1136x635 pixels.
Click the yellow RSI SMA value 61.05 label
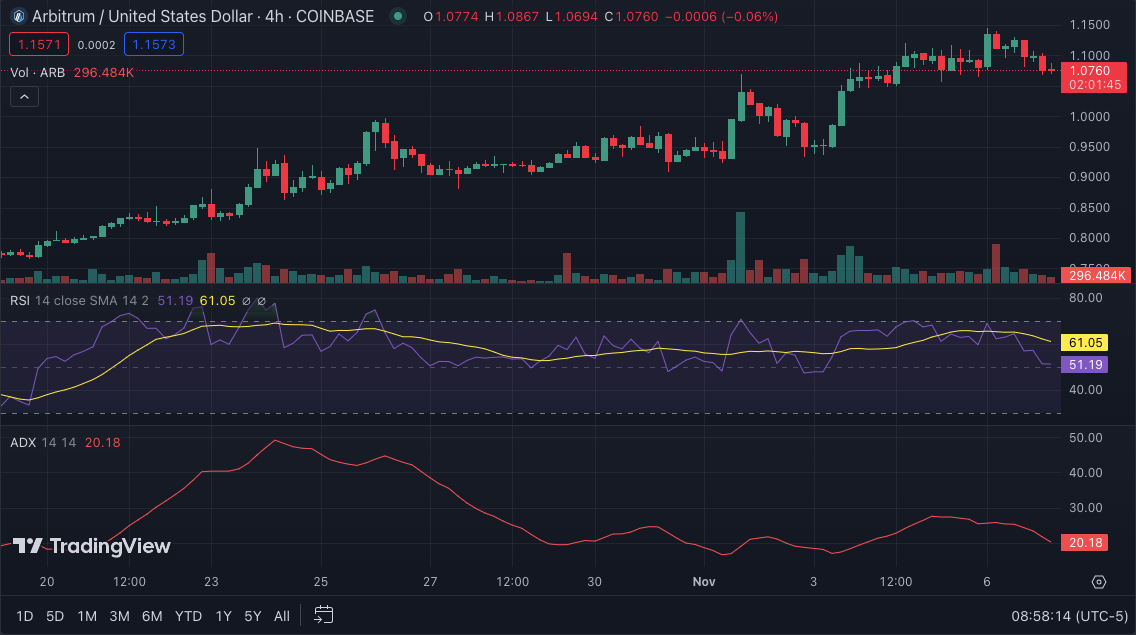(x=1085, y=342)
